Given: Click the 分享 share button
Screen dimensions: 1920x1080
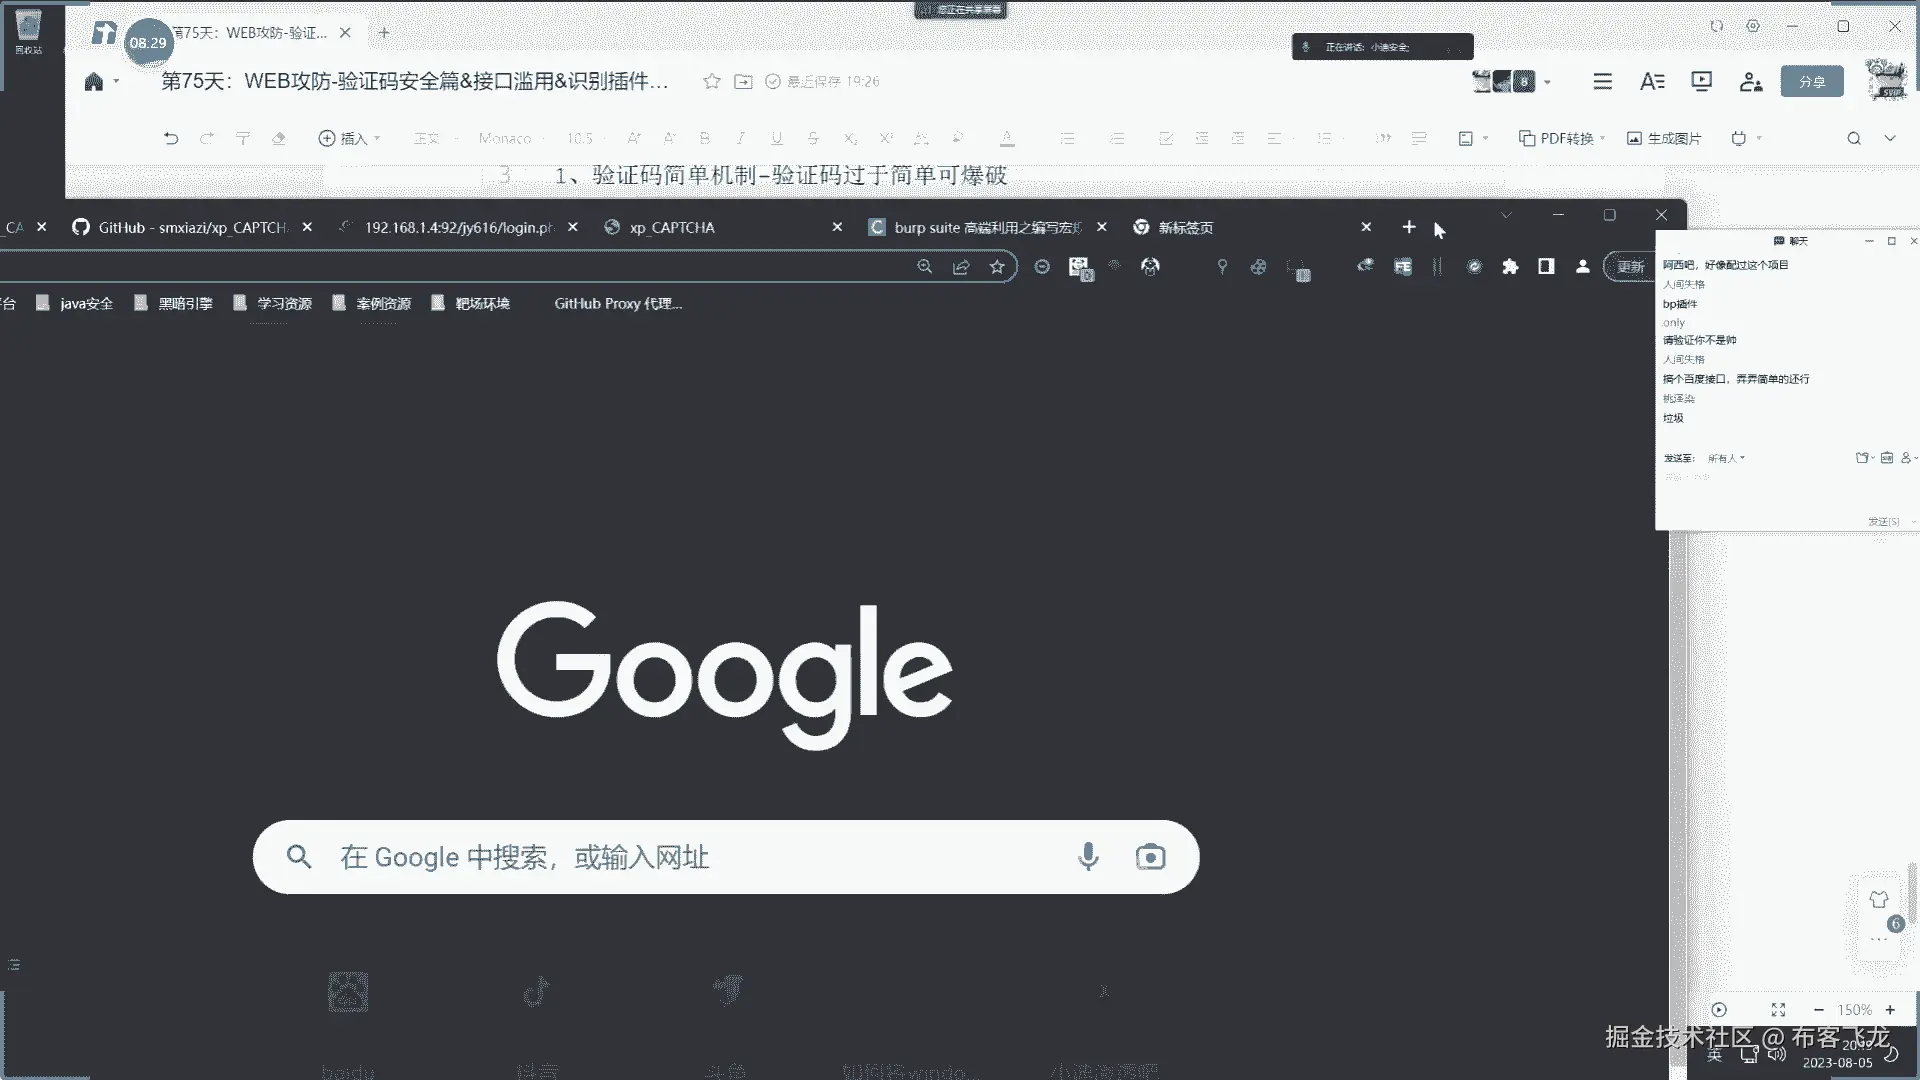Looking at the screenshot, I should coord(1812,81).
